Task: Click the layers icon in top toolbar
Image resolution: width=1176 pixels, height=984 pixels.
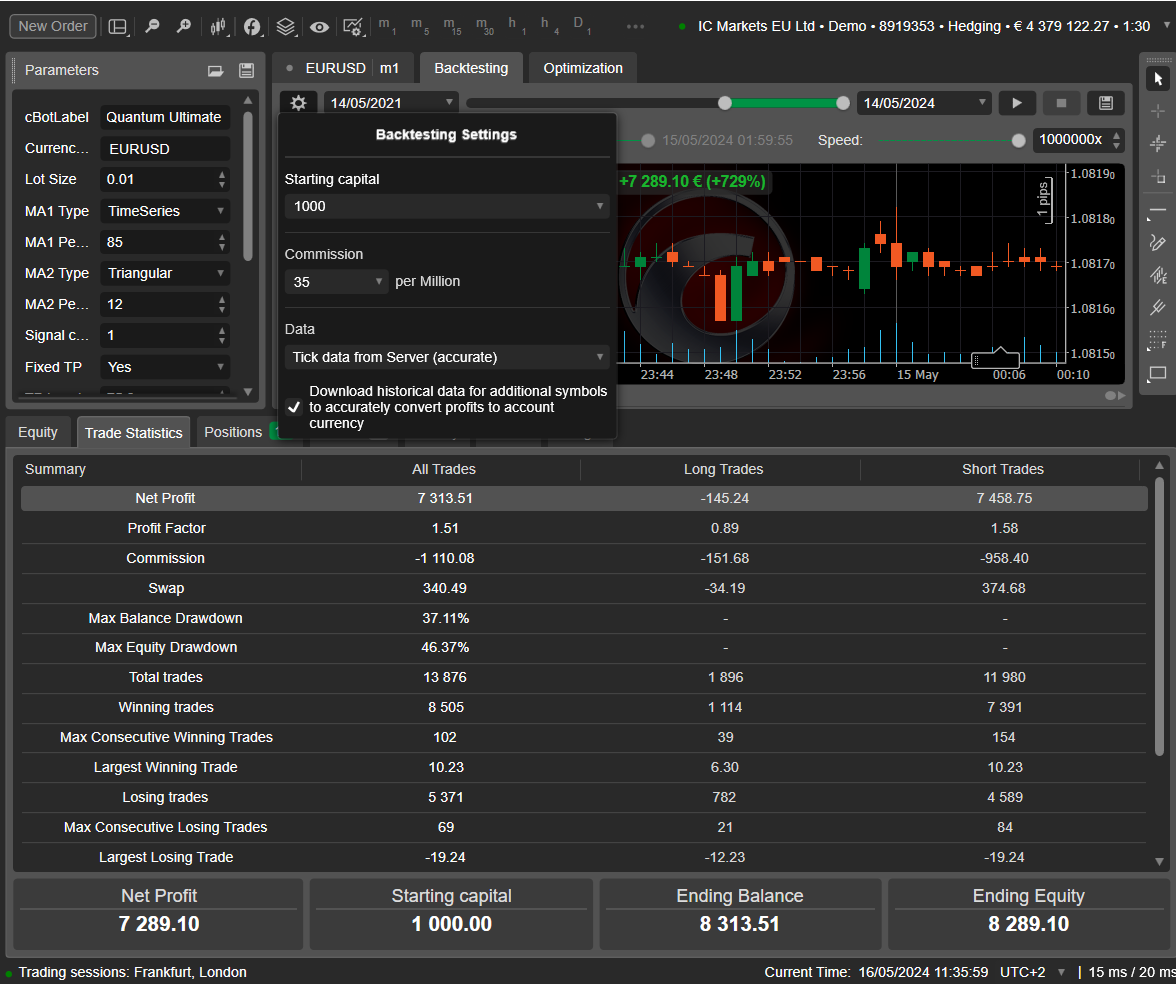Action: coord(286,27)
